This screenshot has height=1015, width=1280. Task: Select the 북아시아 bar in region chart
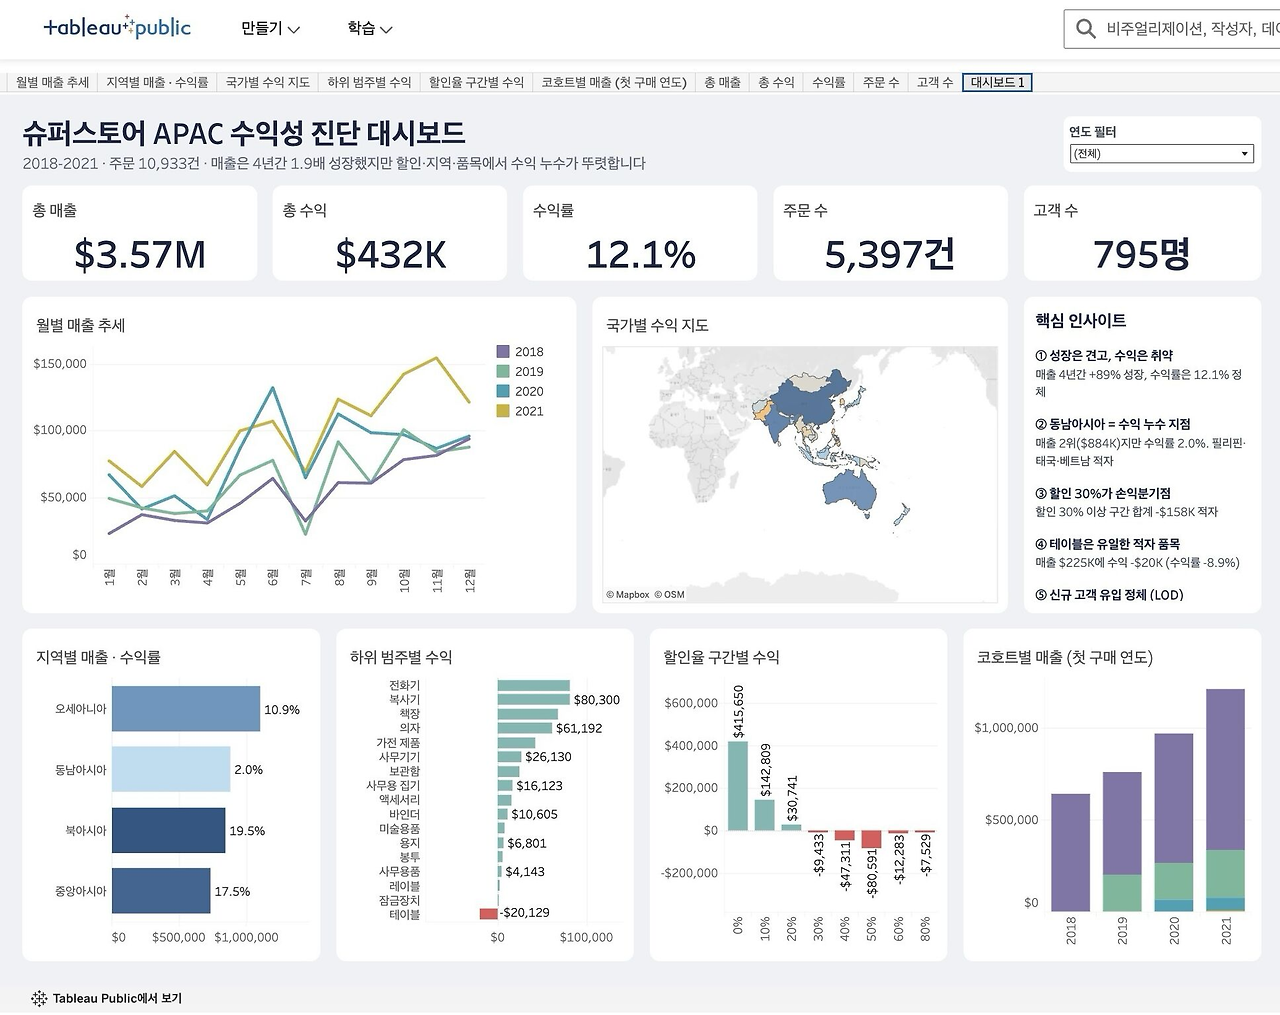[x=168, y=830]
